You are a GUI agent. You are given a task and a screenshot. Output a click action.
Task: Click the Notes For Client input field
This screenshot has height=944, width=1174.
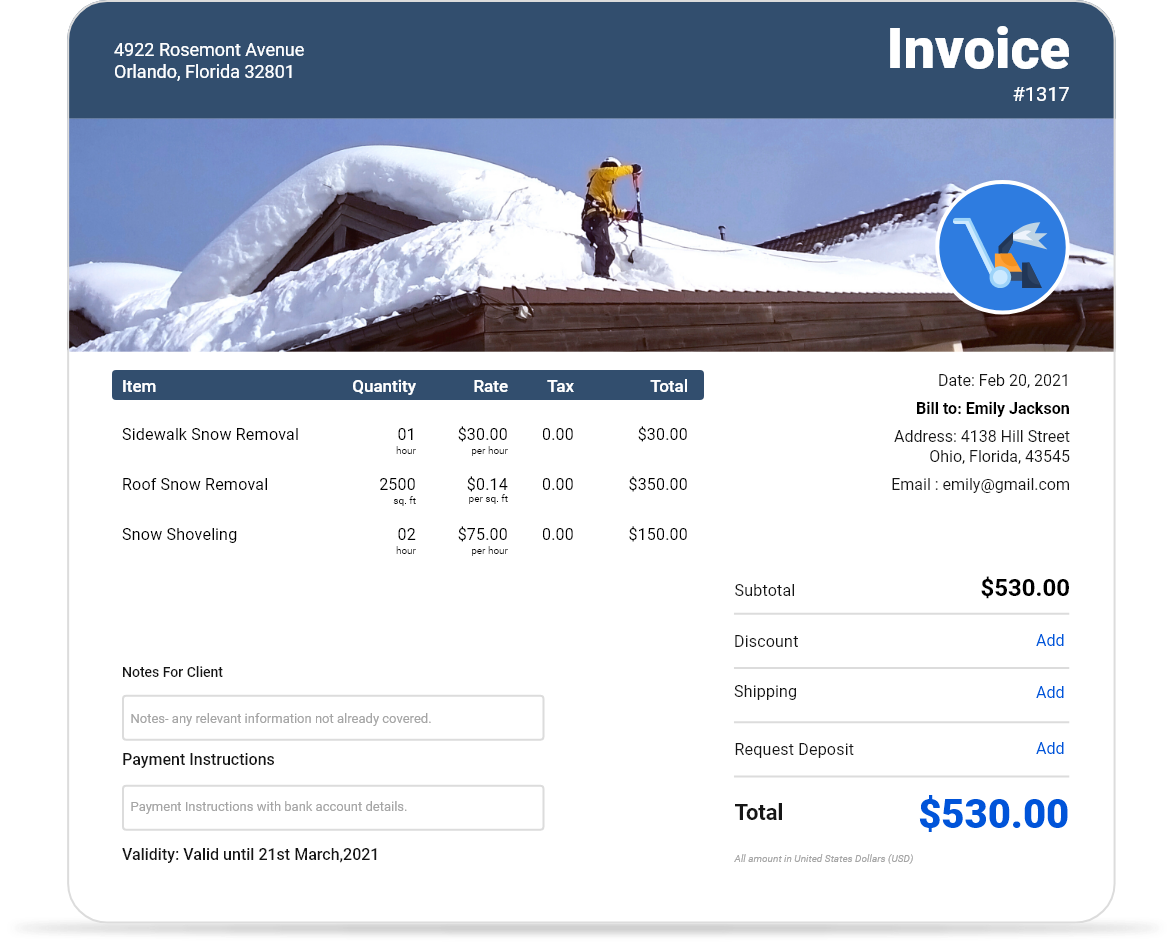[x=333, y=718]
